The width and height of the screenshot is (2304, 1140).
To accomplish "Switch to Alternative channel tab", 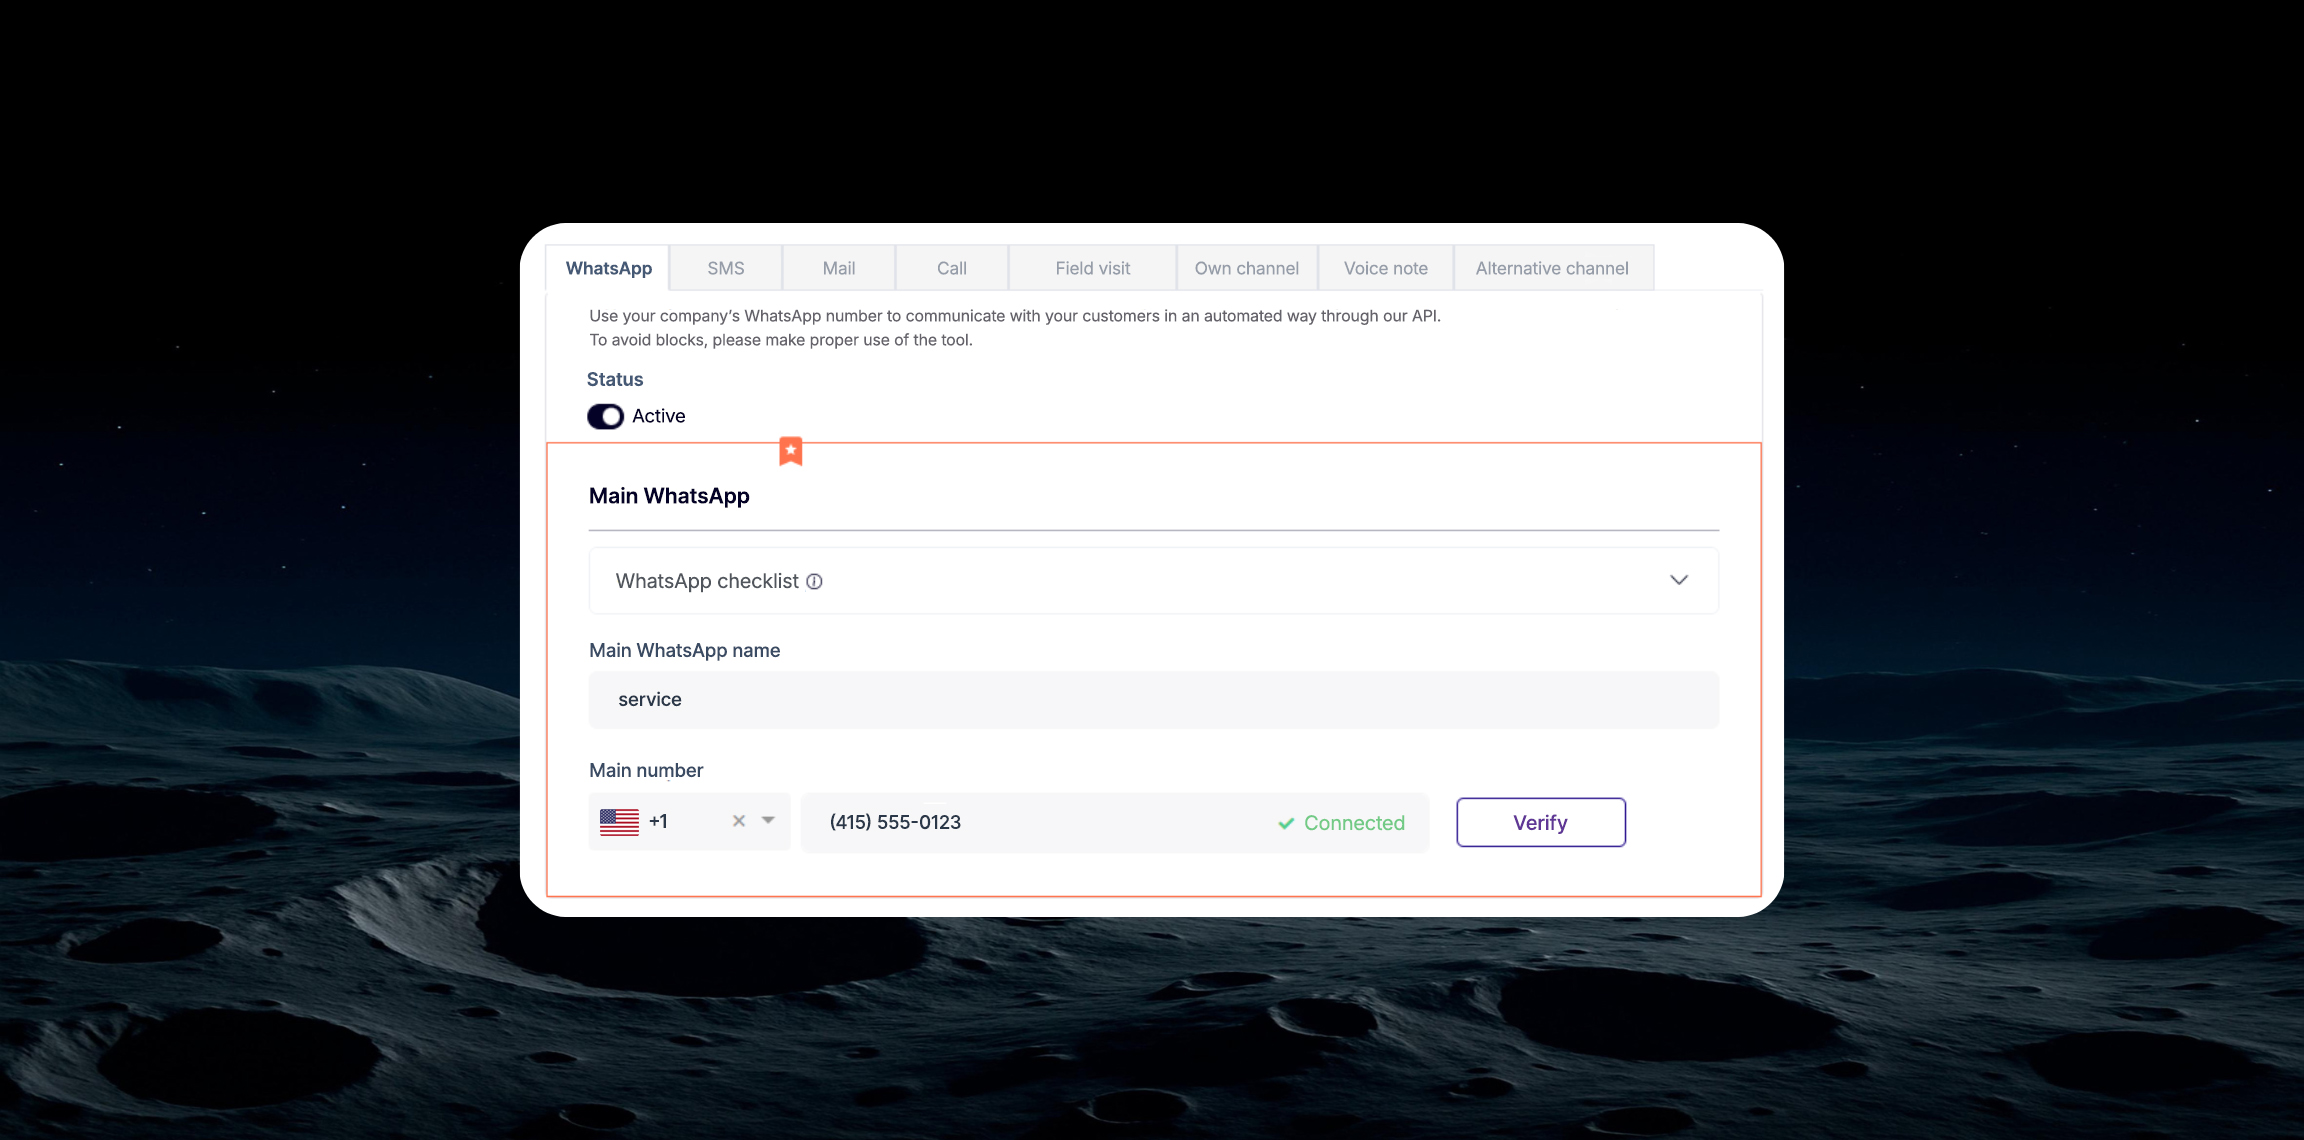I will pyautogui.click(x=1551, y=268).
